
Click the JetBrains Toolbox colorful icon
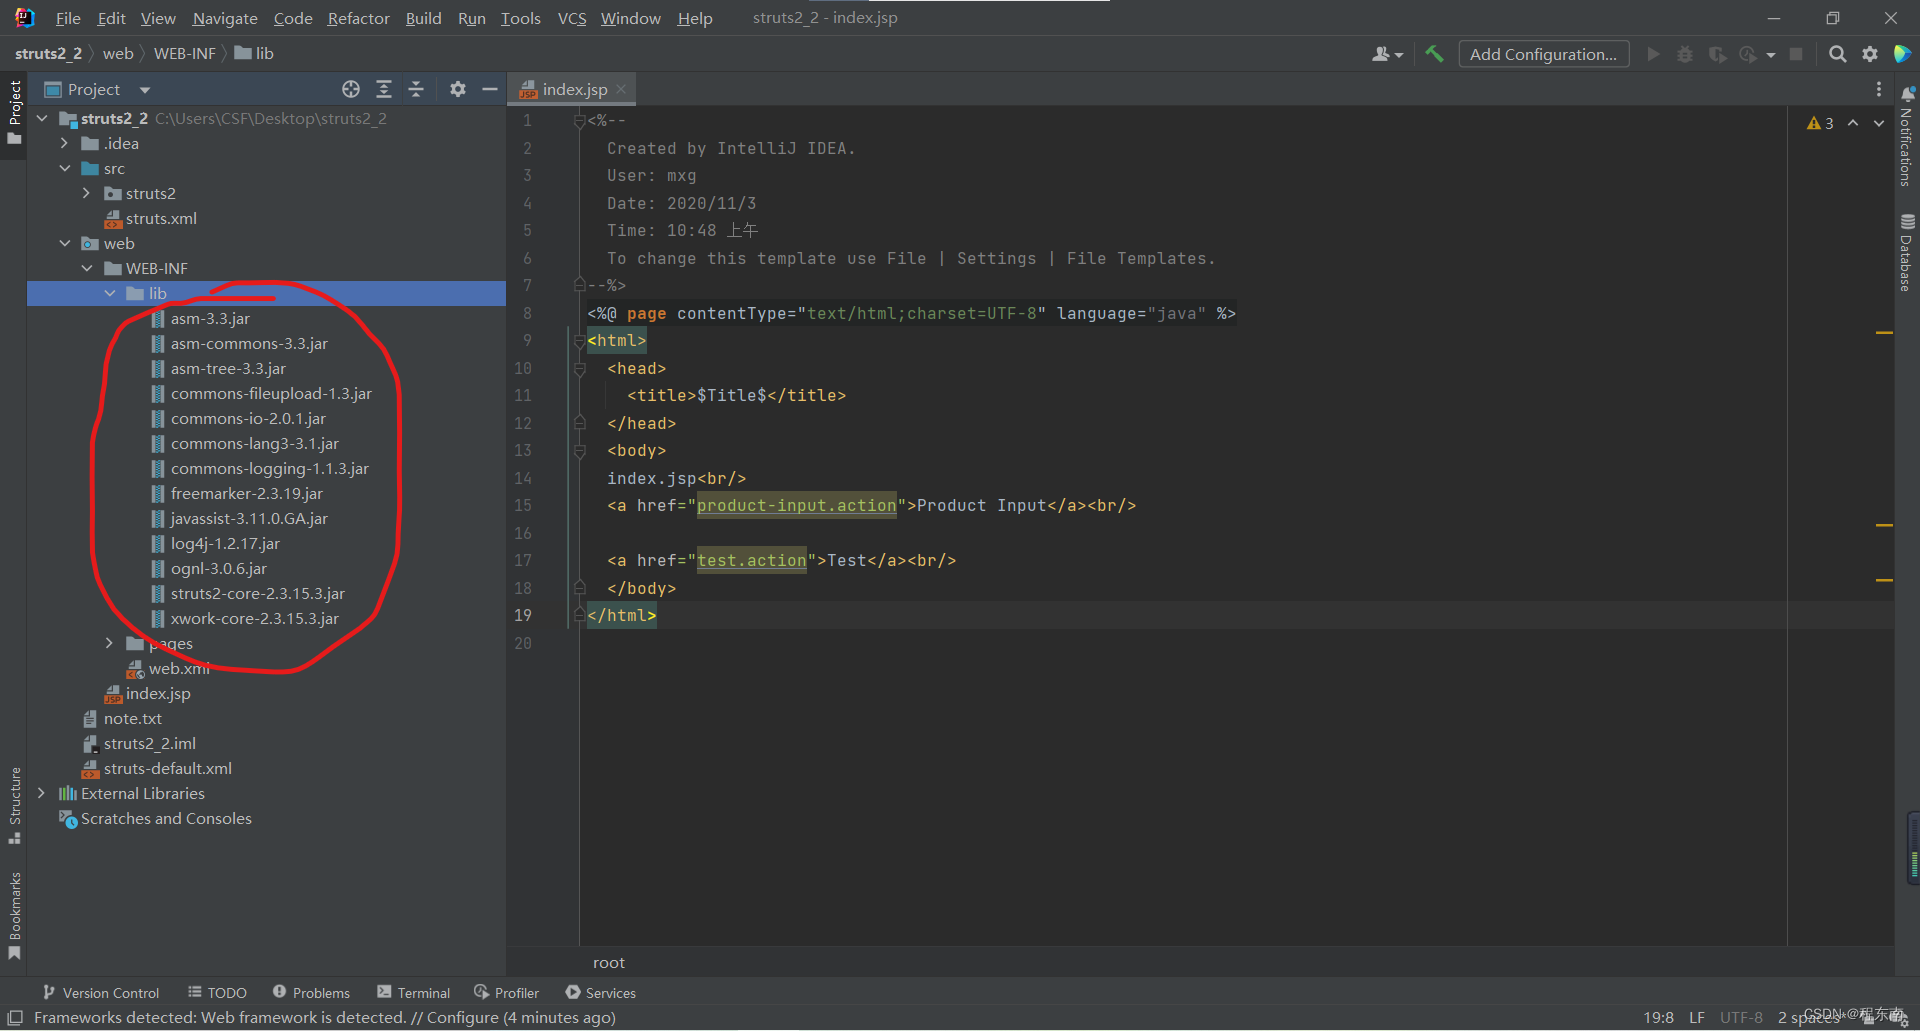point(1902,54)
